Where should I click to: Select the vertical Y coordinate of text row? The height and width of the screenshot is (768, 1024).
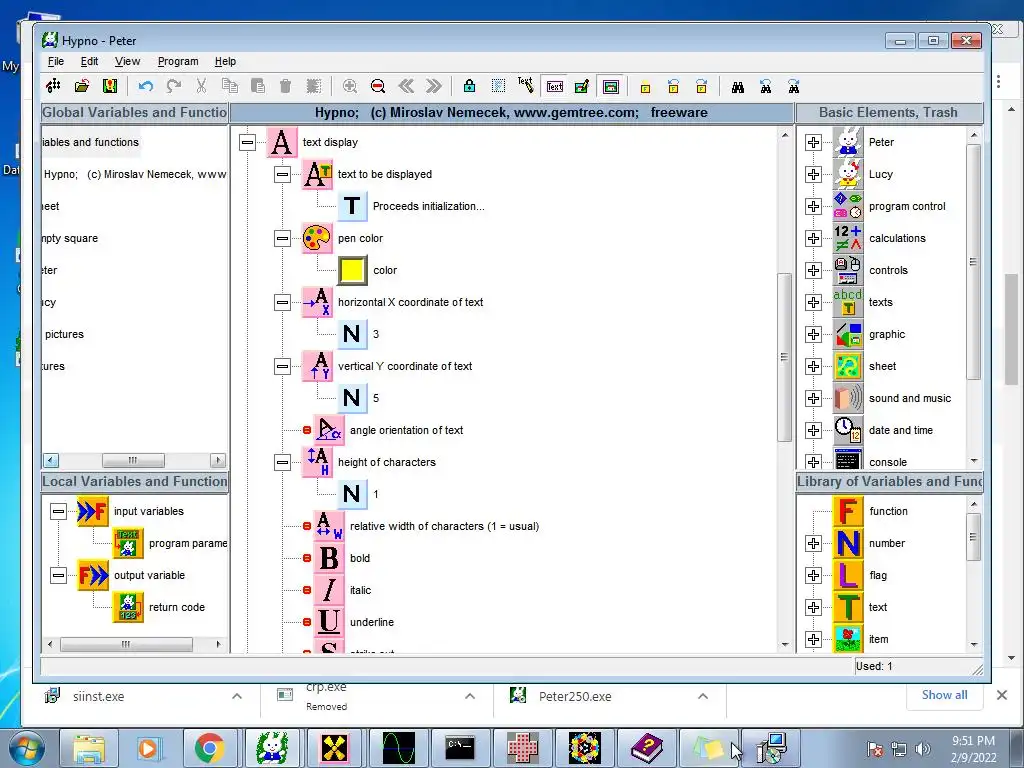[x=405, y=366]
